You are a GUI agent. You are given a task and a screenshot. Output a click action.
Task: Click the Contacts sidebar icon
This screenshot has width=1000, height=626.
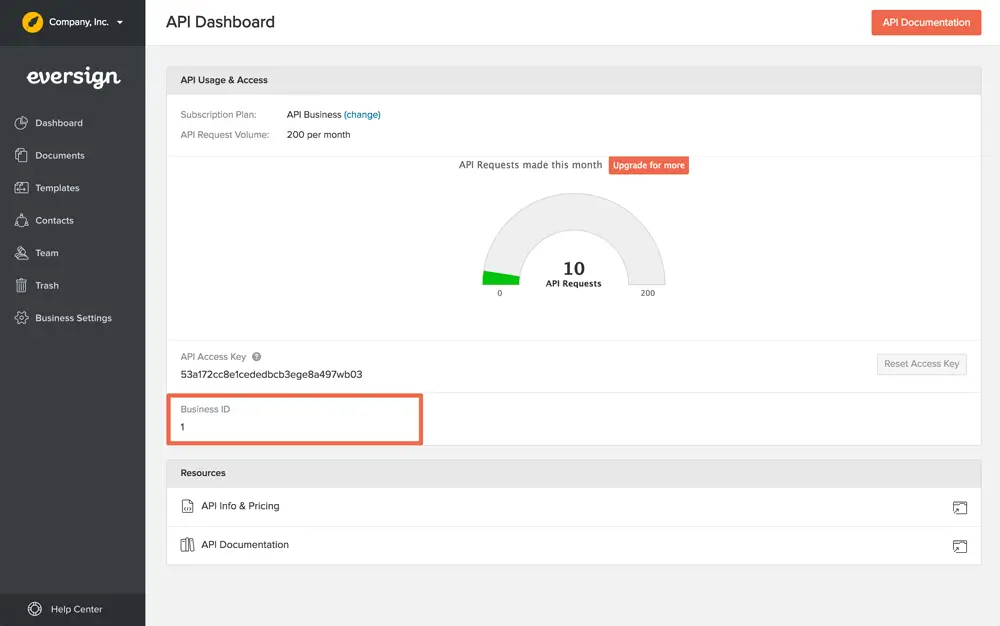(21, 220)
